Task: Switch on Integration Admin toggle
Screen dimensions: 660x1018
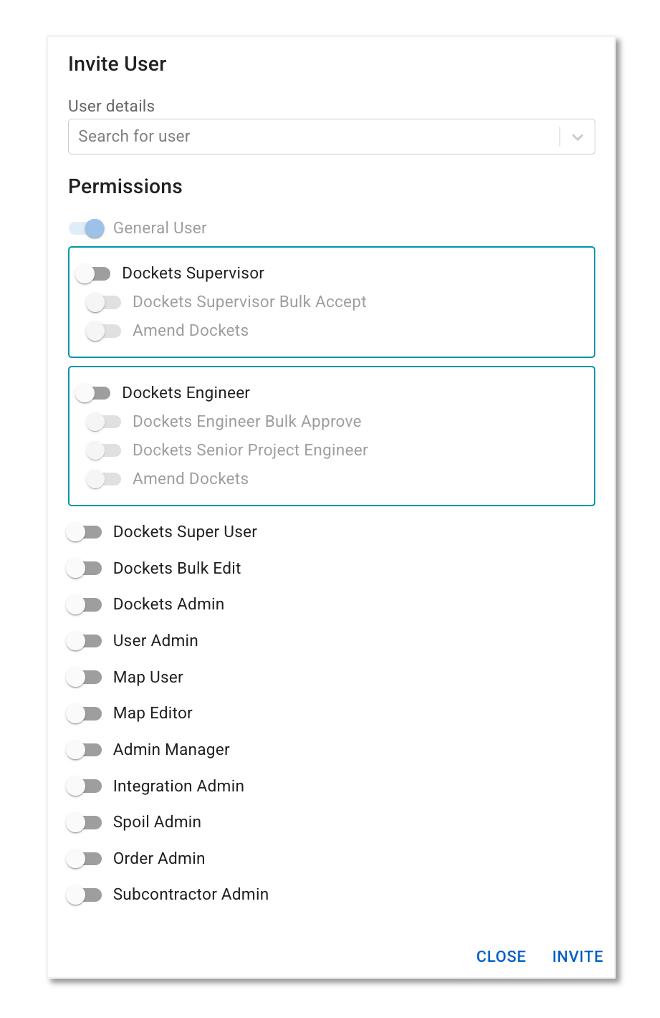Action: coord(84,787)
